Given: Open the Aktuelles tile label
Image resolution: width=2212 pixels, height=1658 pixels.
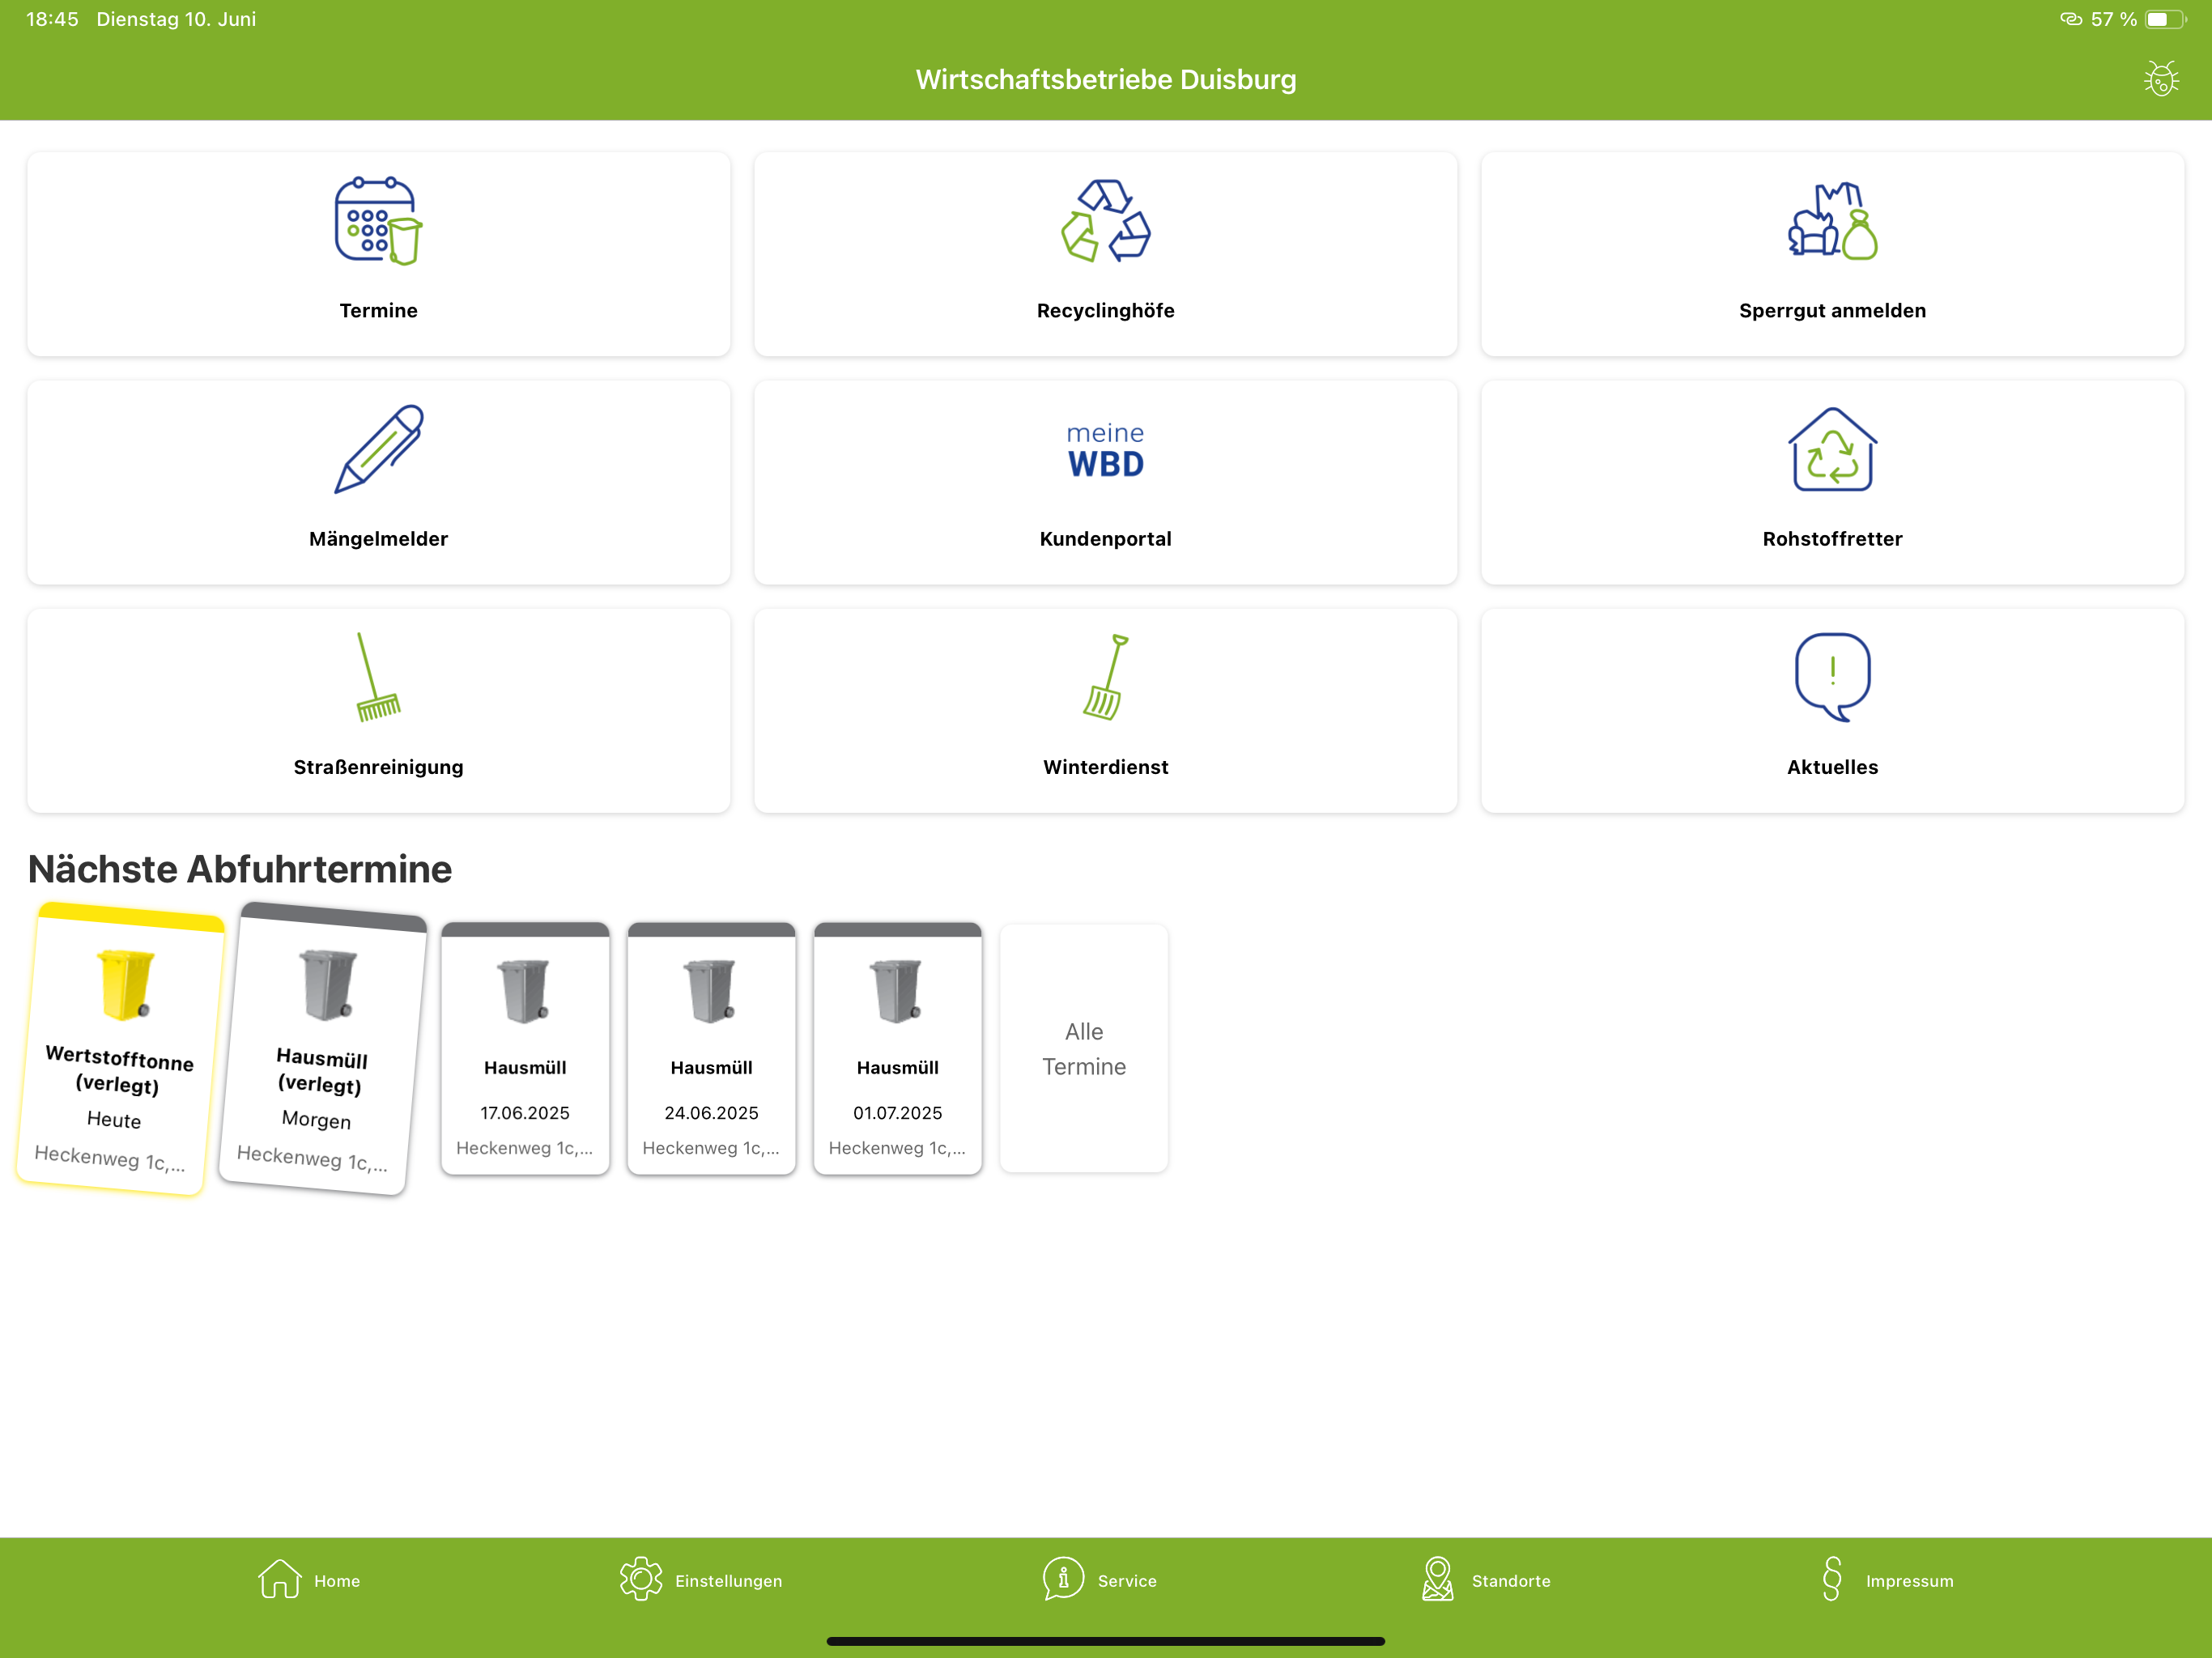Looking at the screenshot, I should 1832,767.
